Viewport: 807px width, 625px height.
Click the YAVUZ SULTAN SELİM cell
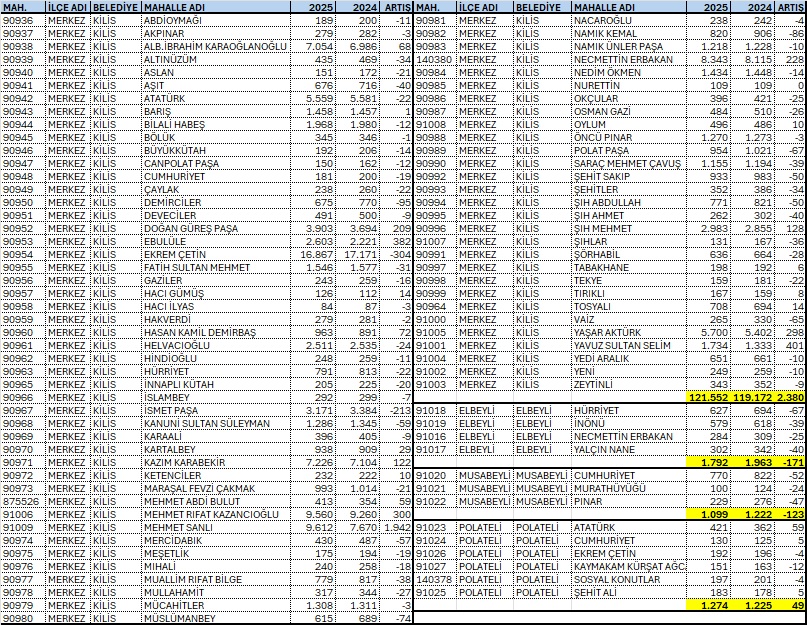pyautogui.click(x=629, y=345)
